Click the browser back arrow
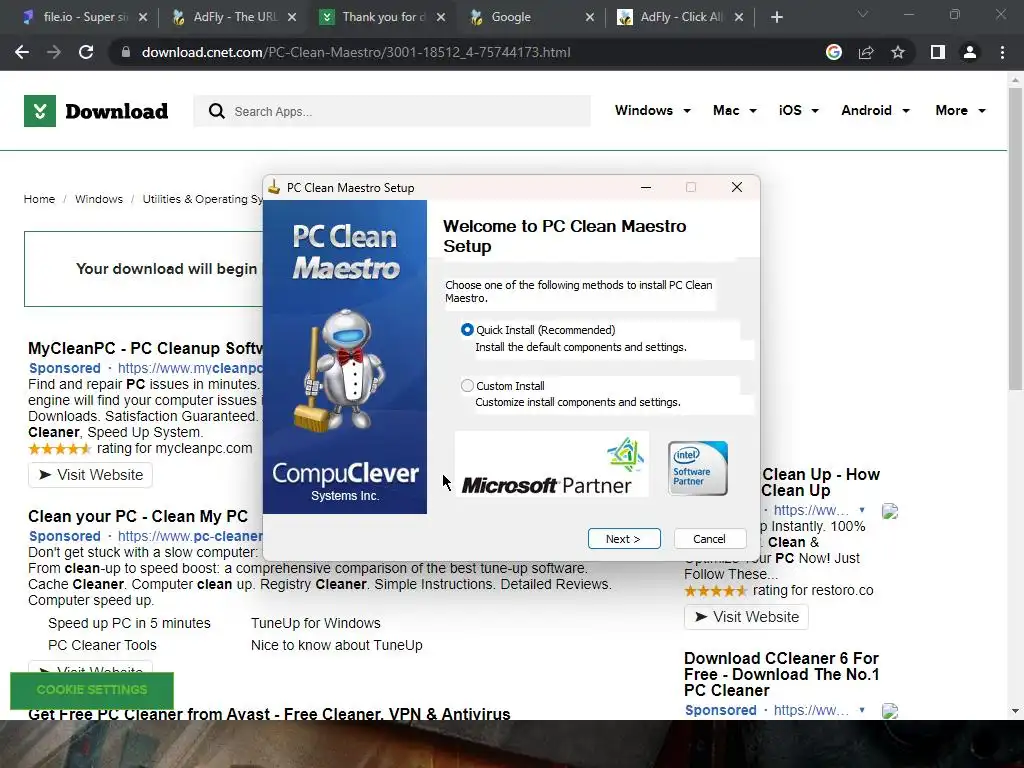The image size is (1024, 768). coord(22,52)
